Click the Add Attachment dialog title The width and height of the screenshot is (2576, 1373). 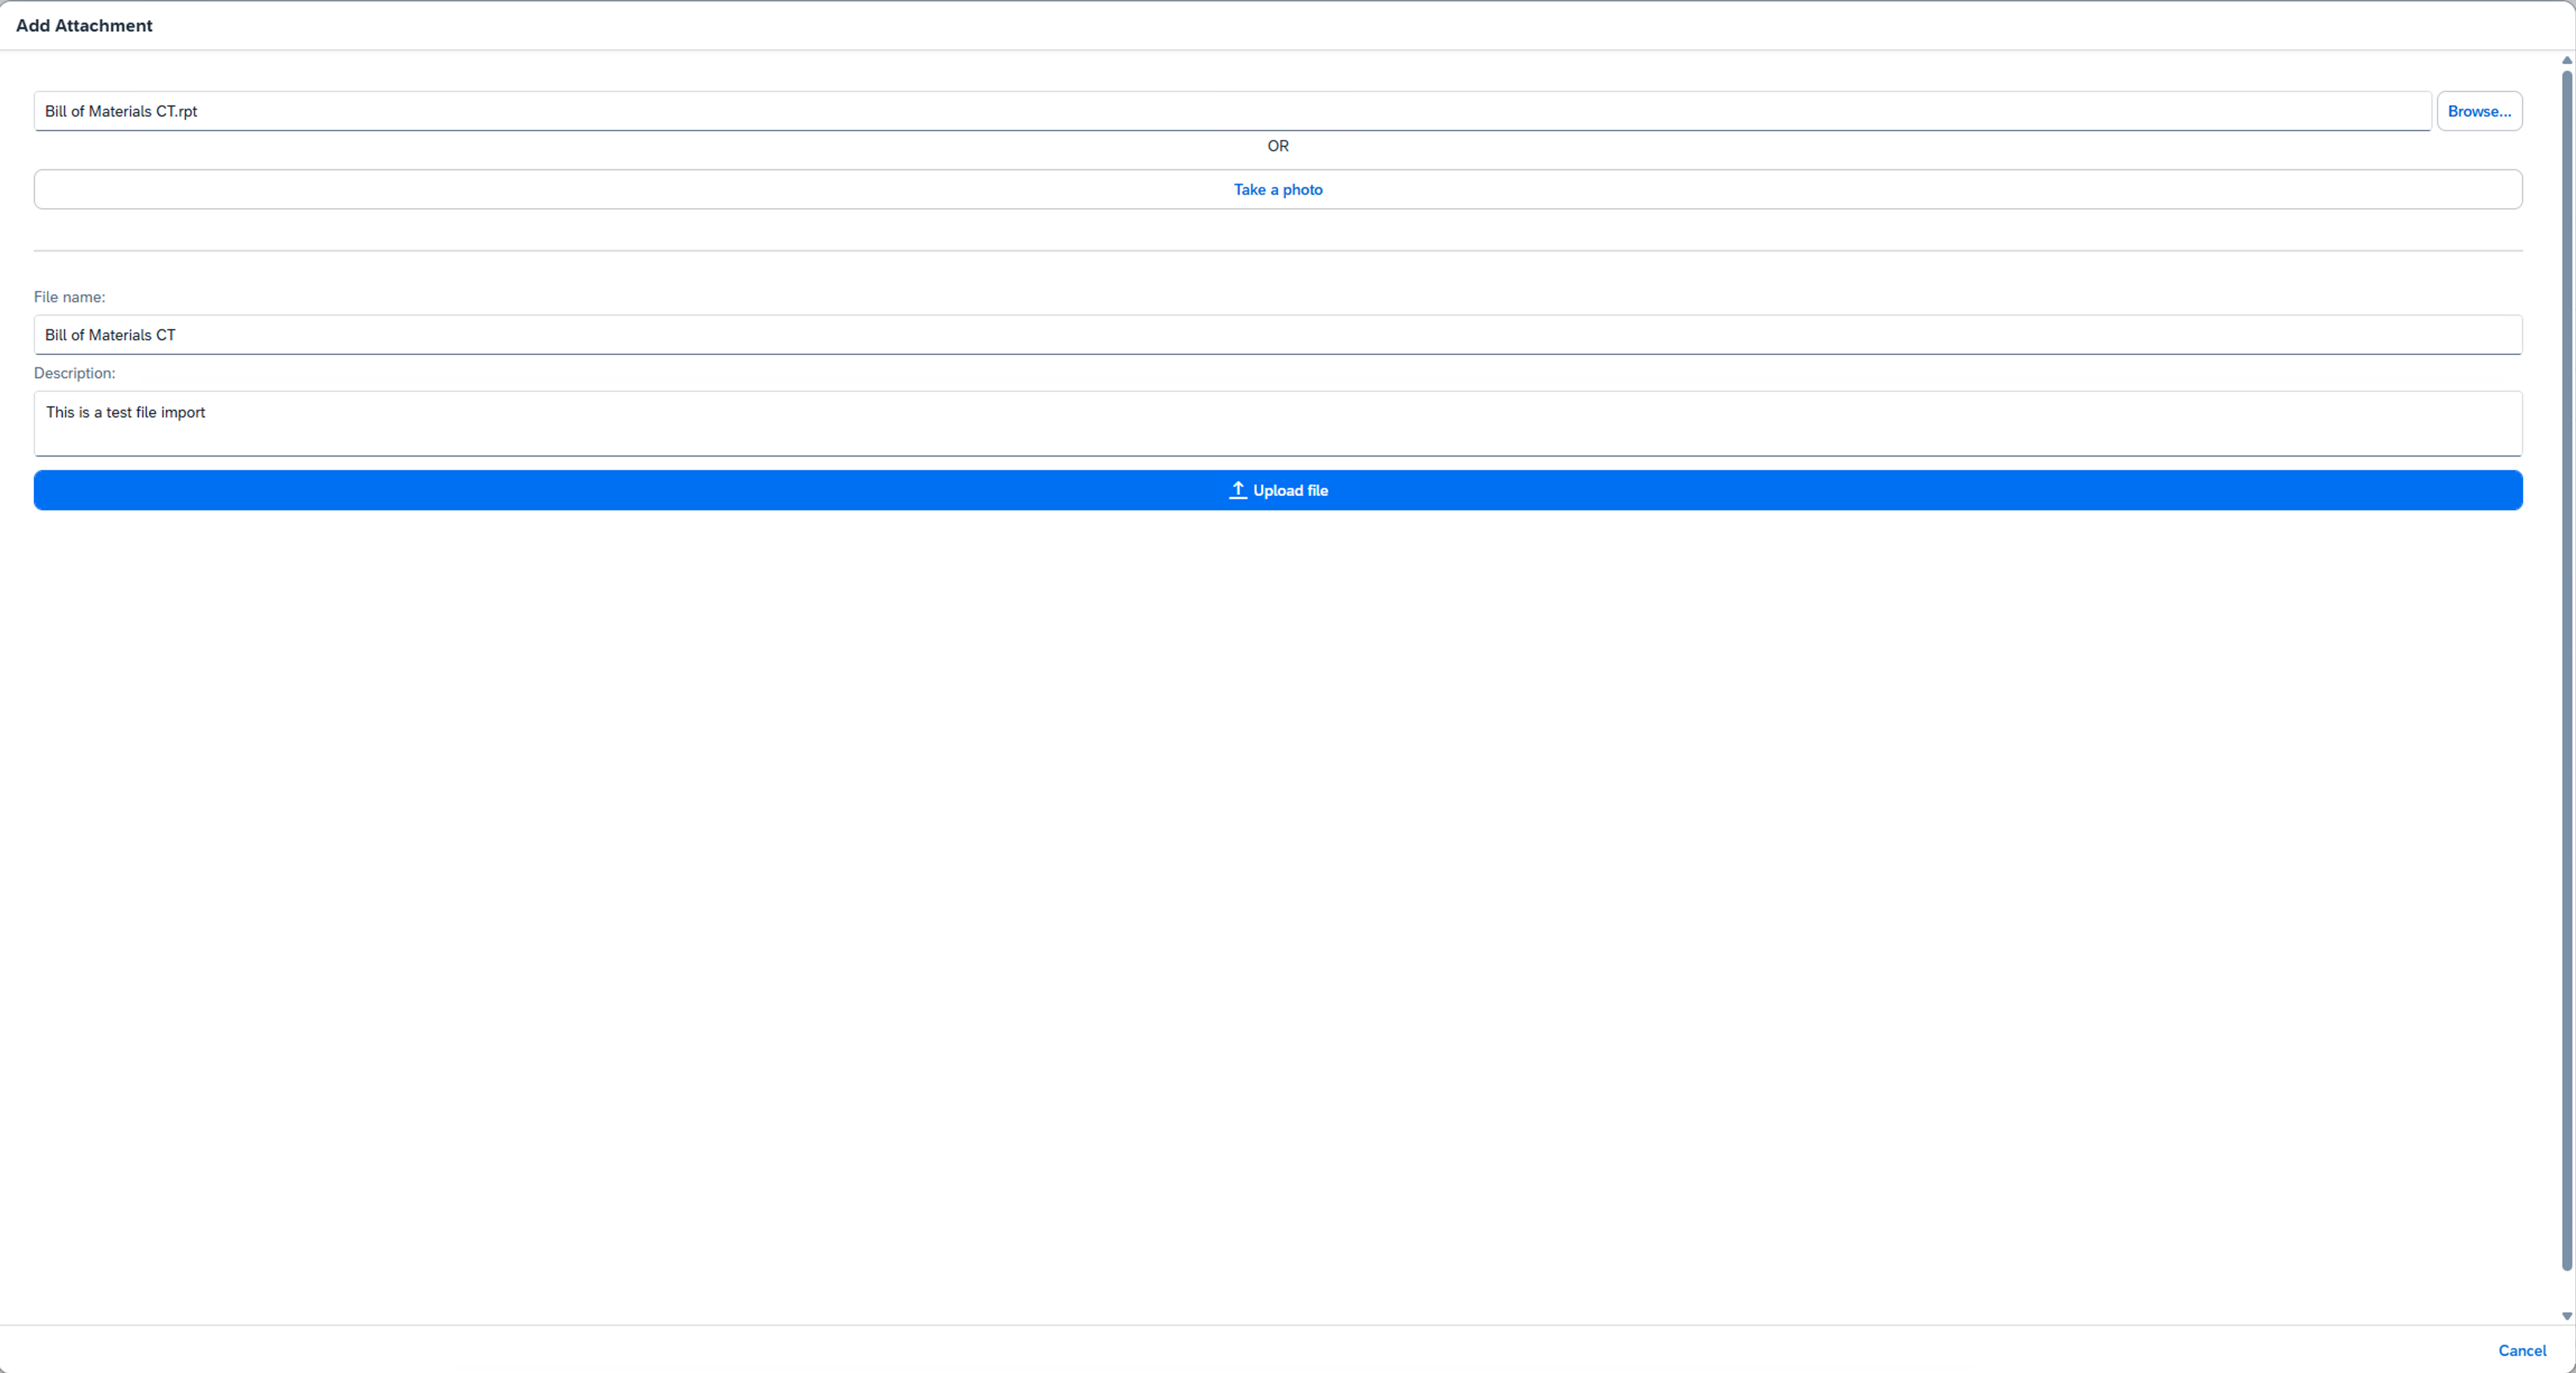pos(84,25)
